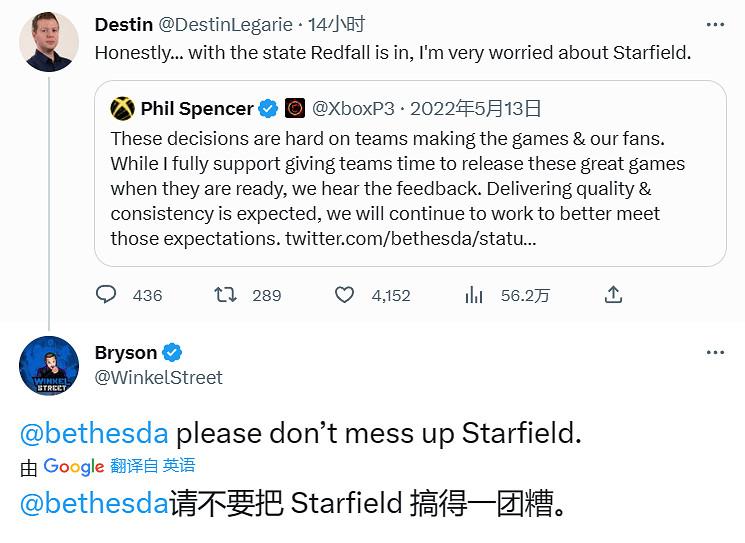Click the Xbox logo avatar
Viewport: 745px width, 543px height.
point(123,108)
